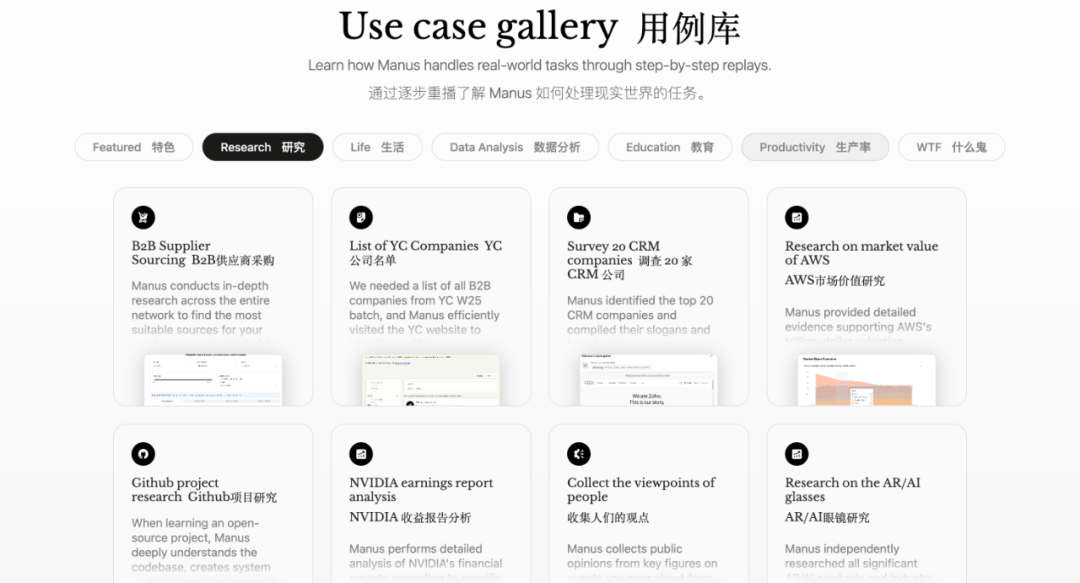Viewport: 1080px width, 583px height.
Task: Click the document icon on List of YC Companies card
Action: click(361, 218)
